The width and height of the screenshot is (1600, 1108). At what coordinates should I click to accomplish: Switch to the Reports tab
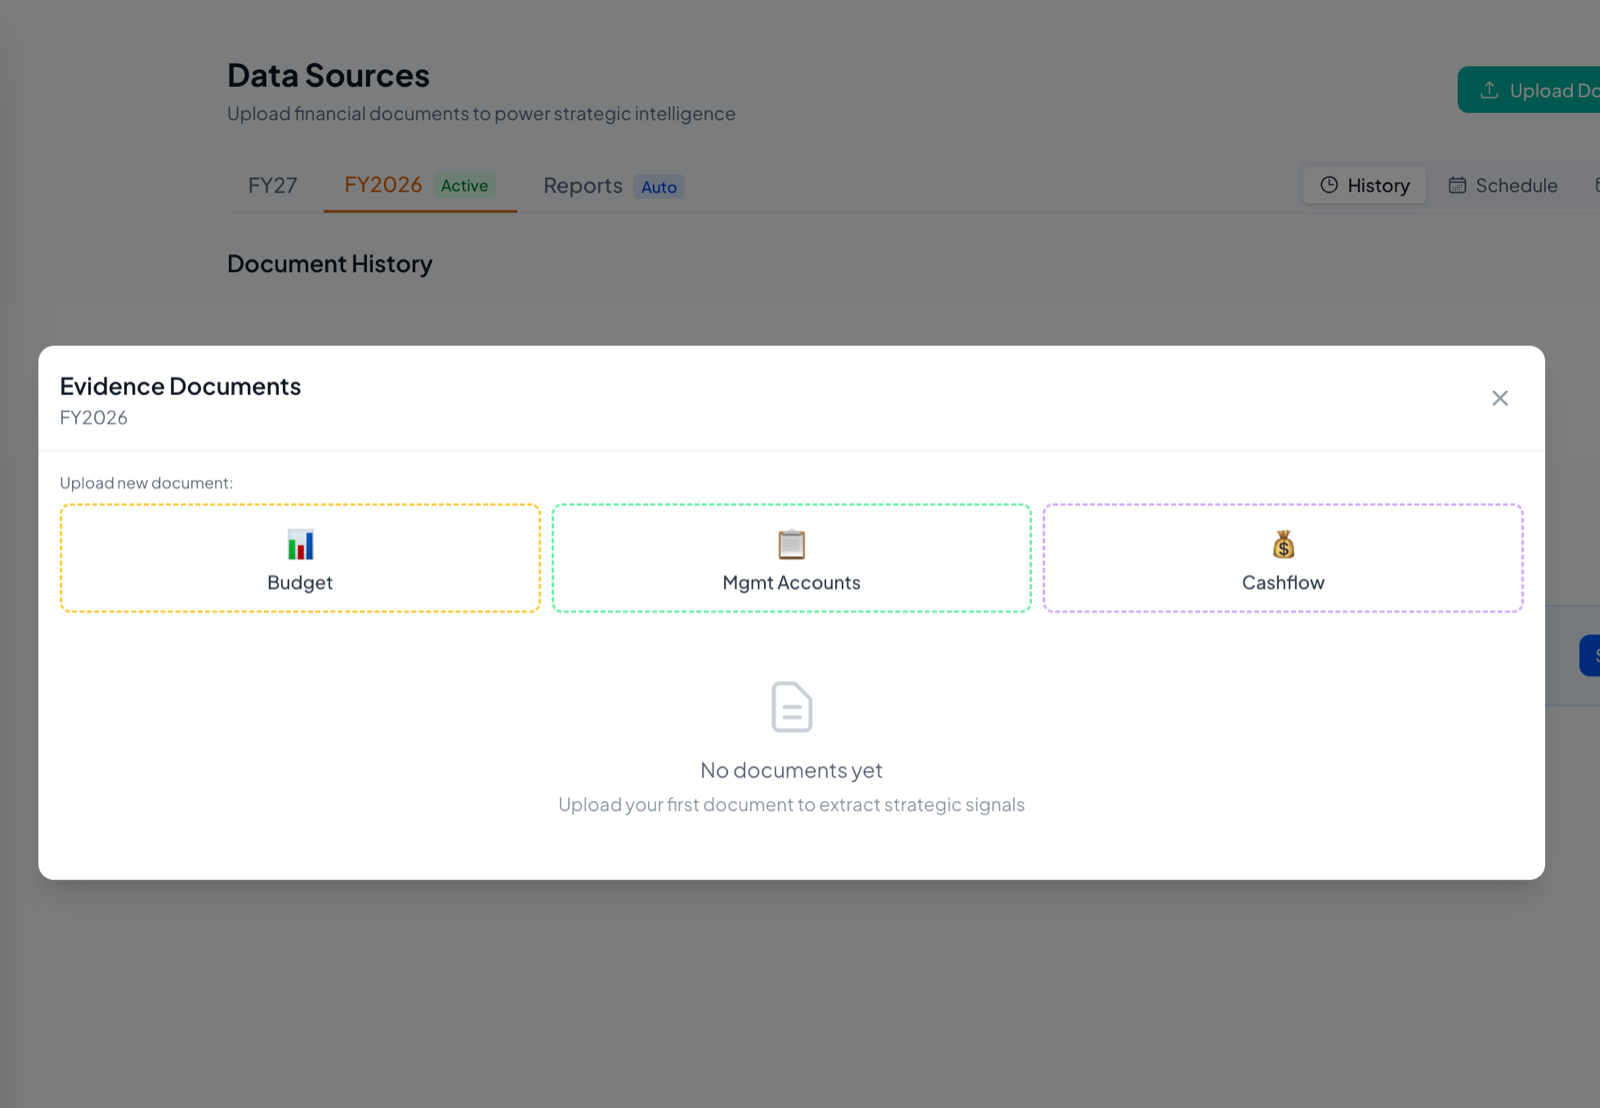[583, 185]
